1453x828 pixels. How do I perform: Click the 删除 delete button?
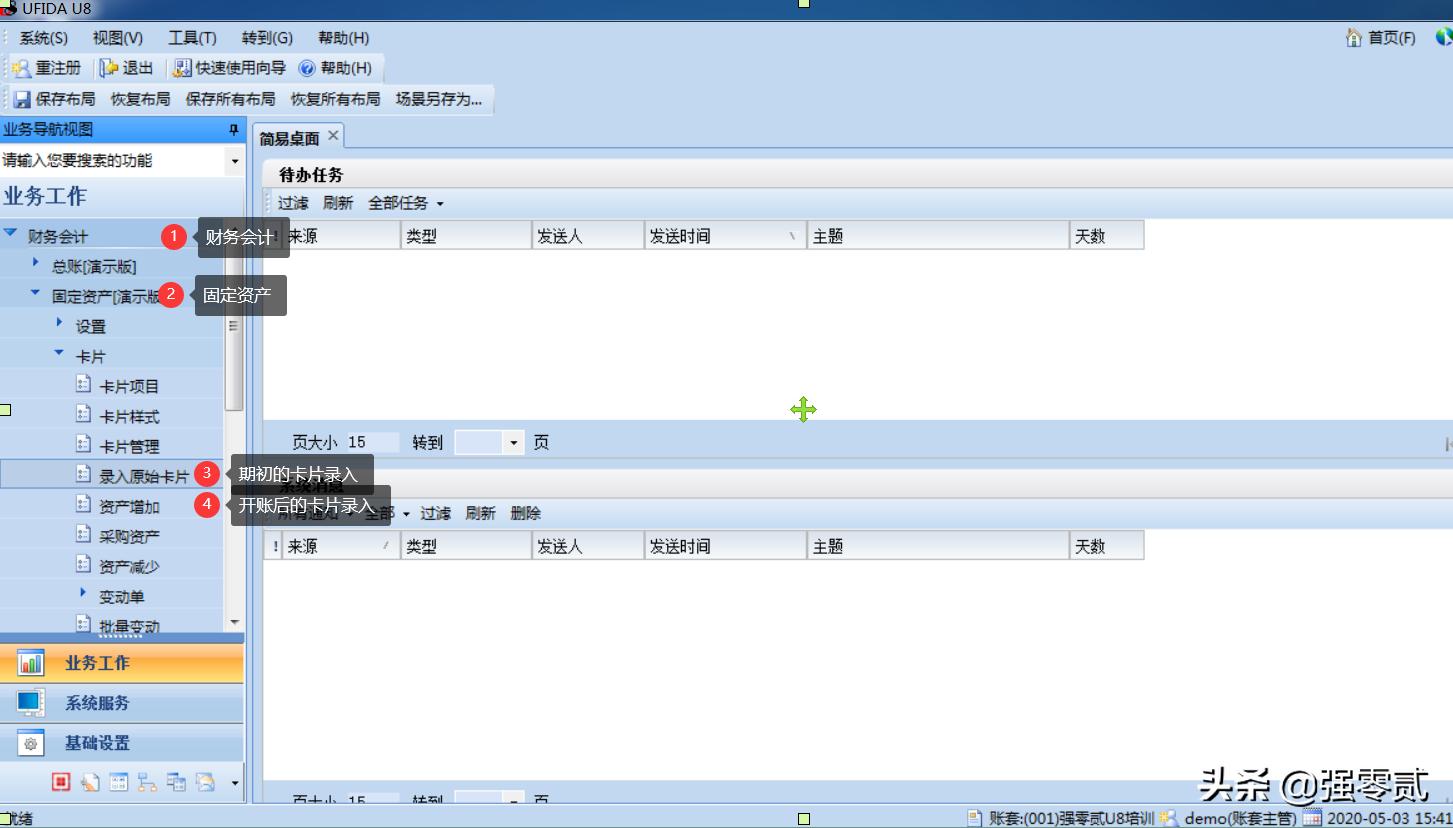click(524, 512)
